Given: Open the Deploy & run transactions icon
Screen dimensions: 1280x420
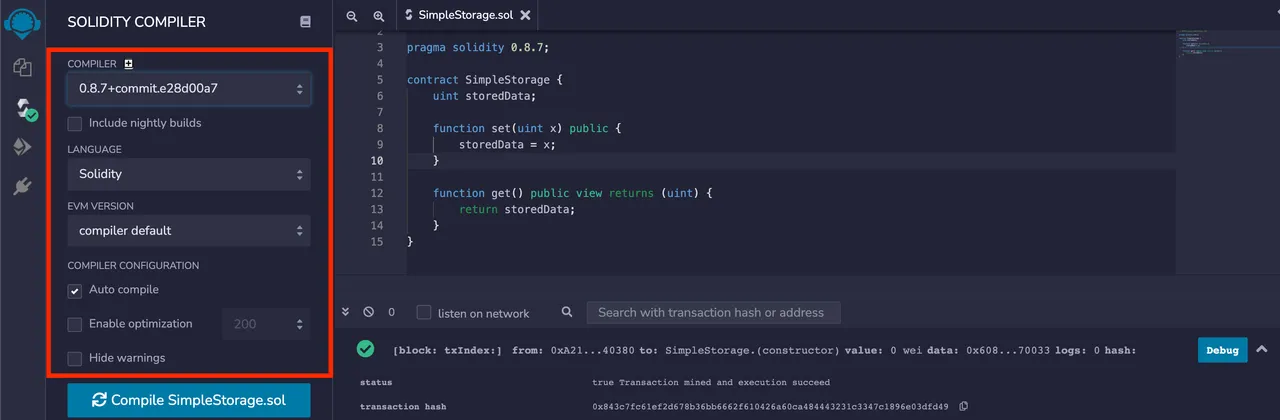Looking at the screenshot, I should tap(22, 147).
